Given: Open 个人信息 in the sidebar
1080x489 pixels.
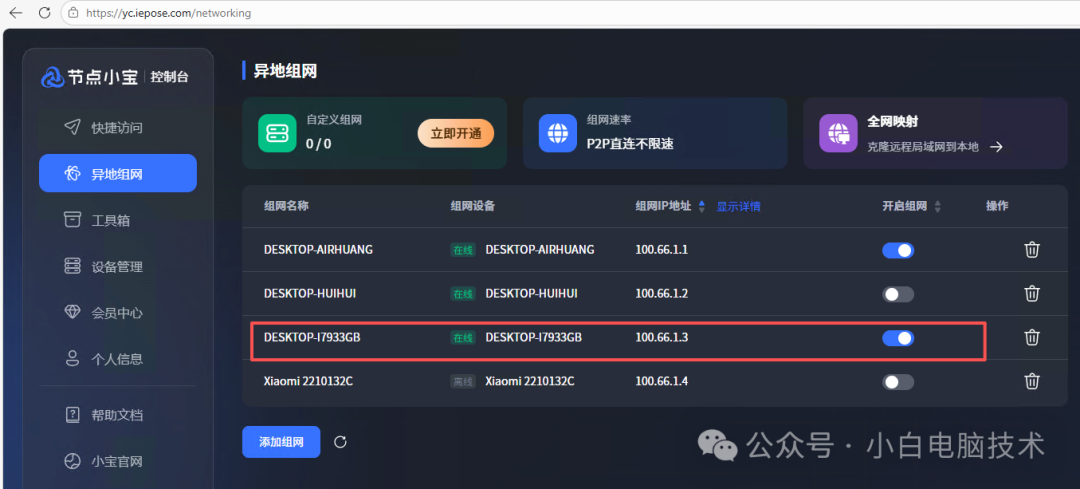Looking at the screenshot, I should click(118, 359).
